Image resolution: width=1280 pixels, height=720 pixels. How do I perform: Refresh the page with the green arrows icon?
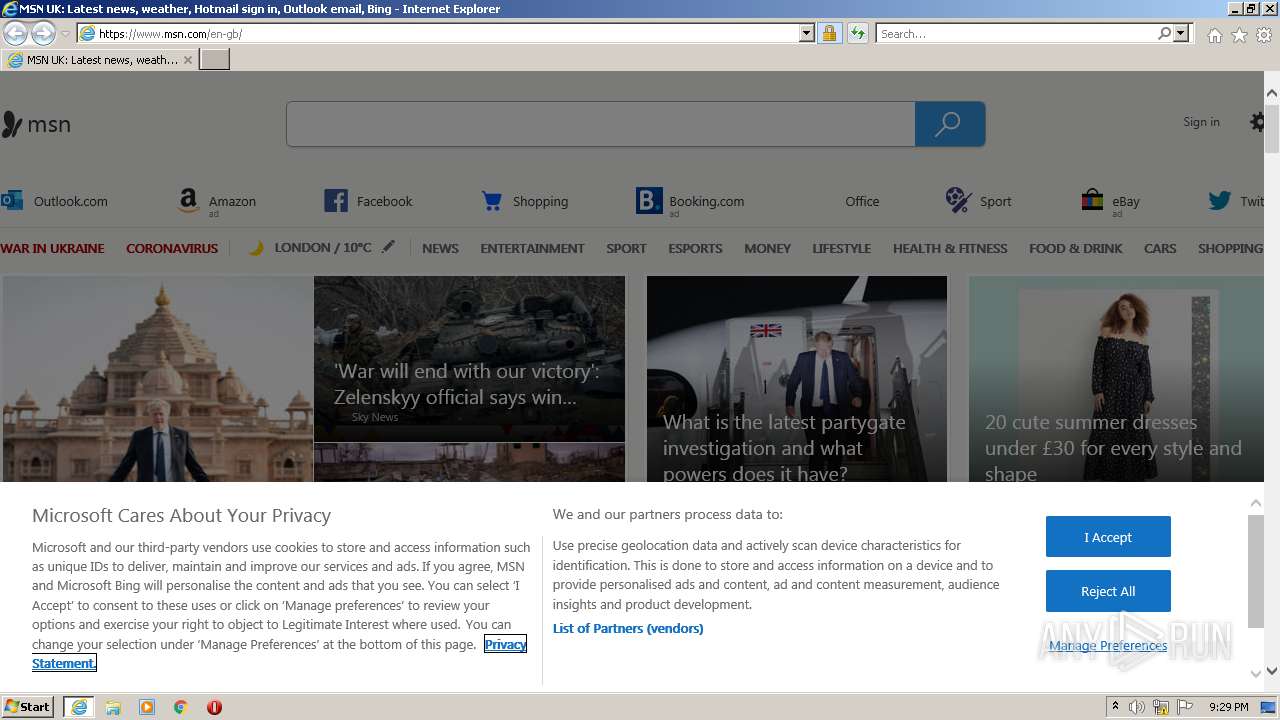pyautogui.click(x=857, y=34)
